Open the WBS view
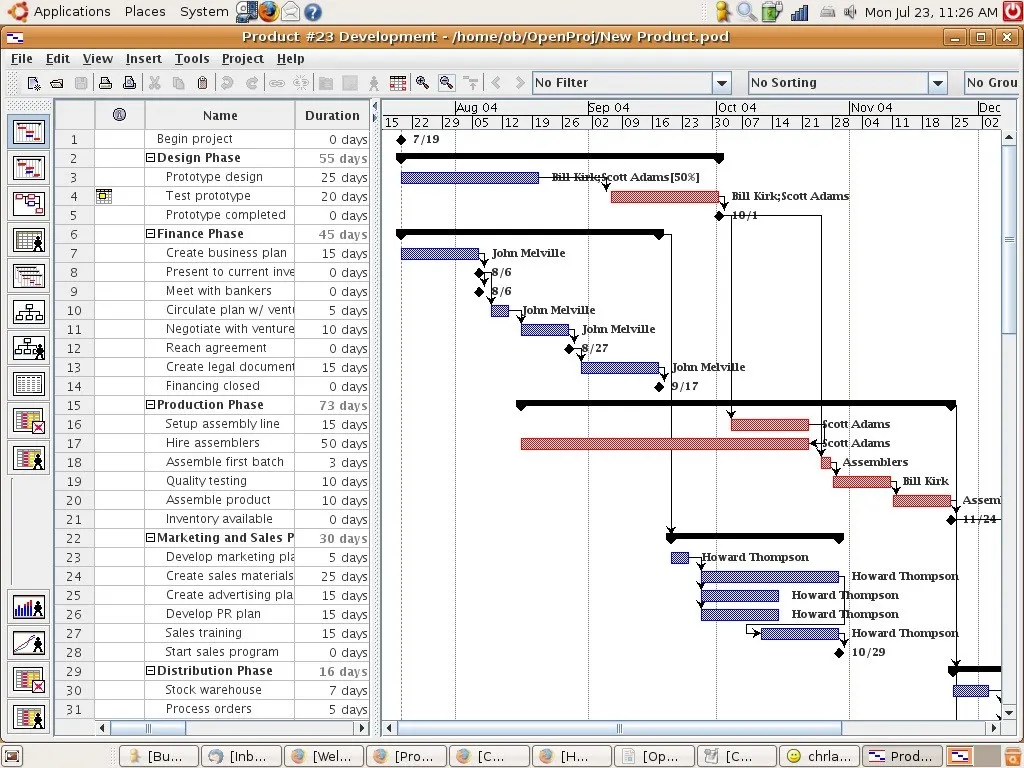Viewport: 1024px width, 768px height. (29, 311)
